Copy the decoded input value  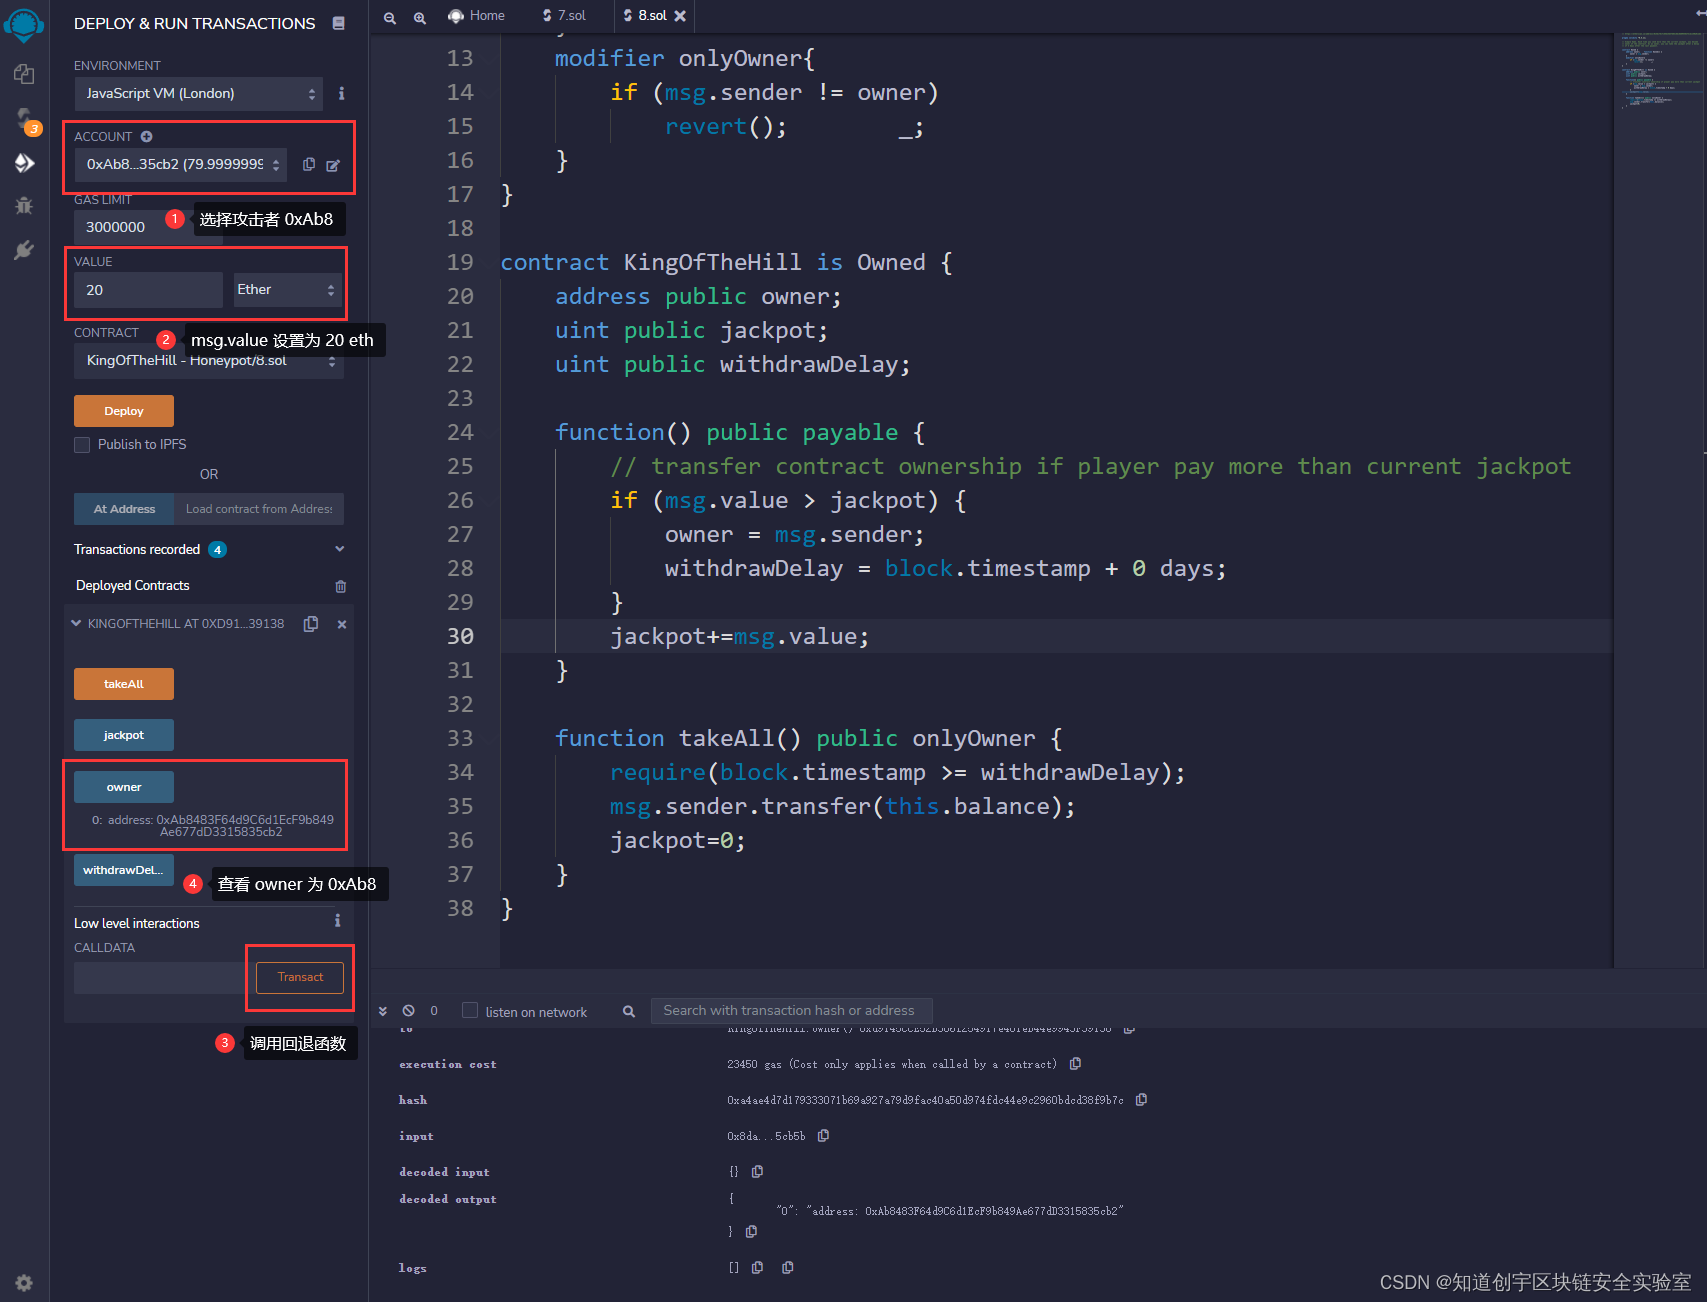pyautogui.click(x=757, y=1171)
